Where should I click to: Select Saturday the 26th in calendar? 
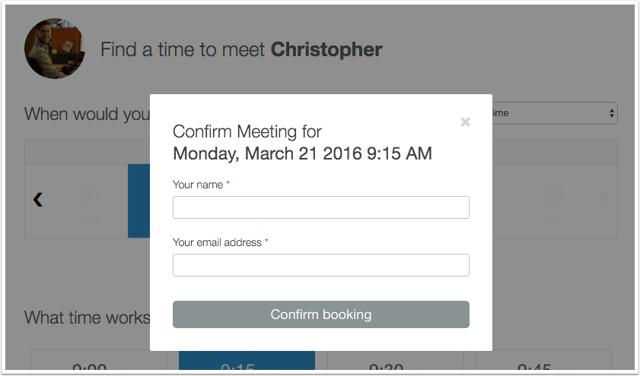[x=553, y=202]
